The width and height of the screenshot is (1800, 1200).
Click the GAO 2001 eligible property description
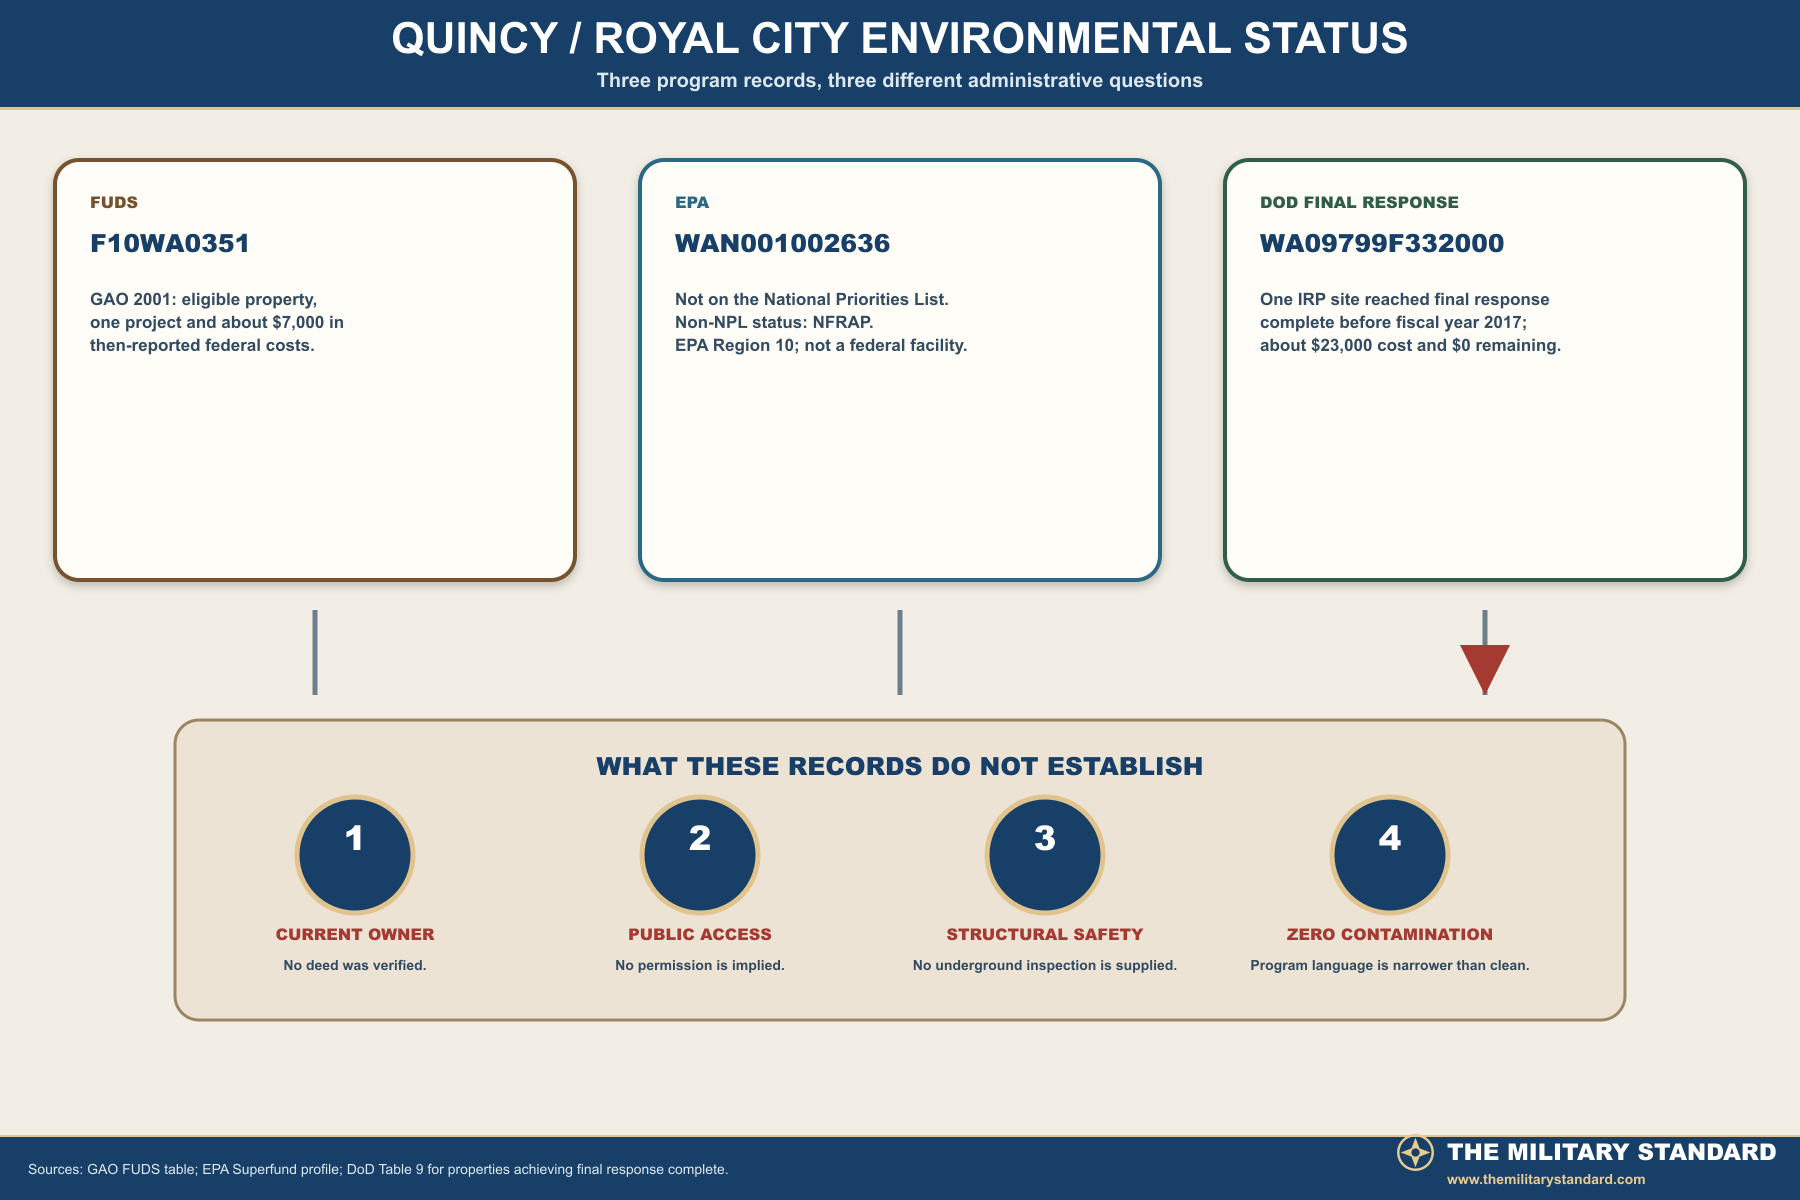click(217, 322)
